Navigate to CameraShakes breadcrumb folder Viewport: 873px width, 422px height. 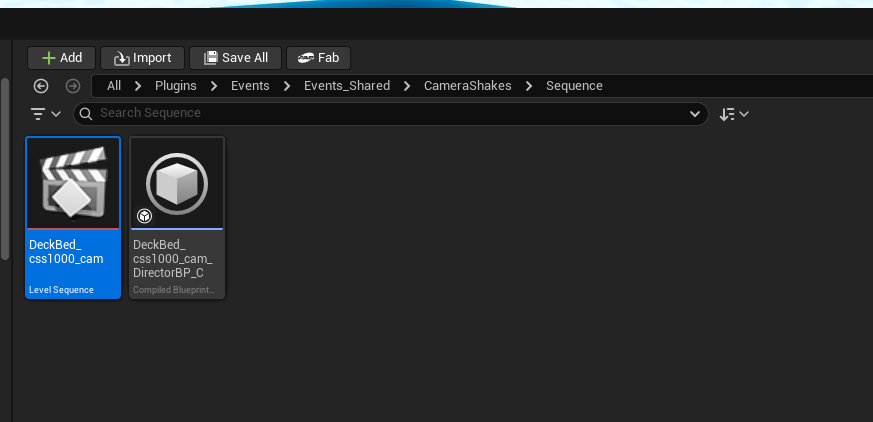pyautogui.click(x=467, y=86)
